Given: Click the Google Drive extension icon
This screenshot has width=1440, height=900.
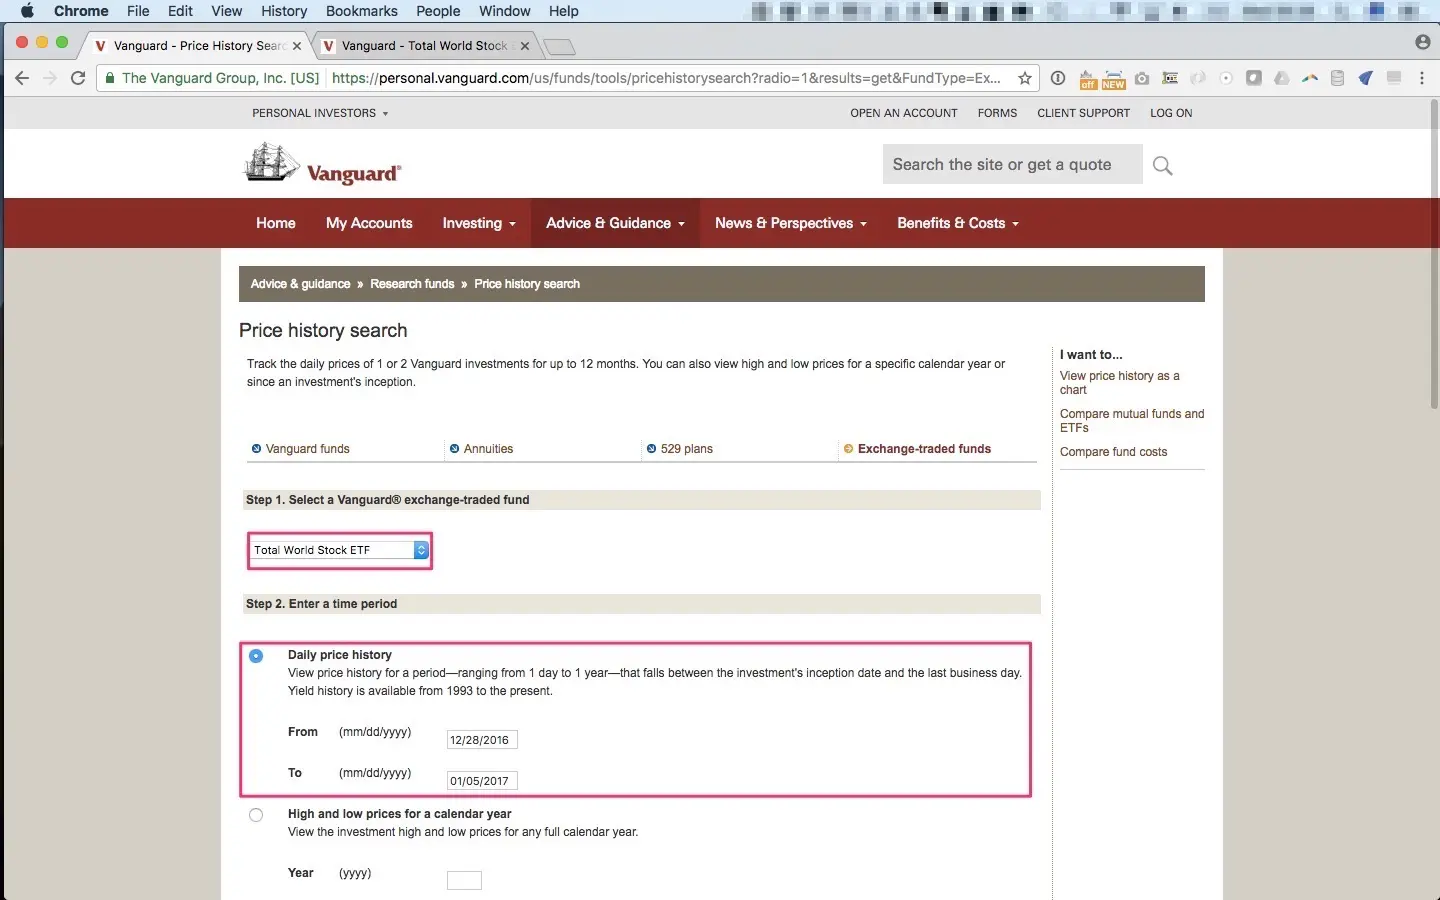Looking at the screenshot, I should tap(1282, 78).
